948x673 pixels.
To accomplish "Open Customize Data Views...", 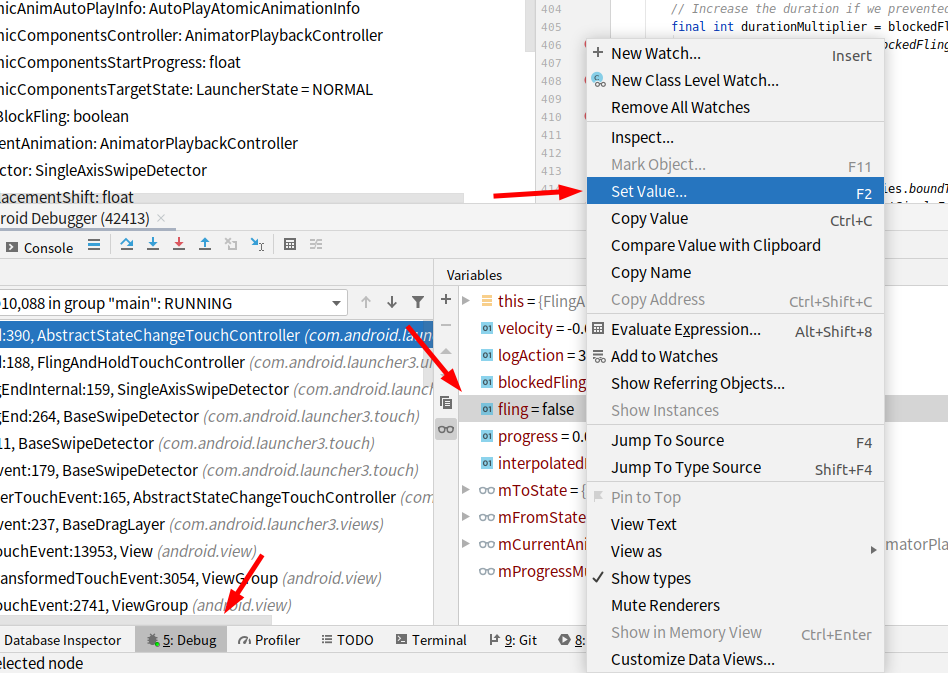I will tap(735, 659).
